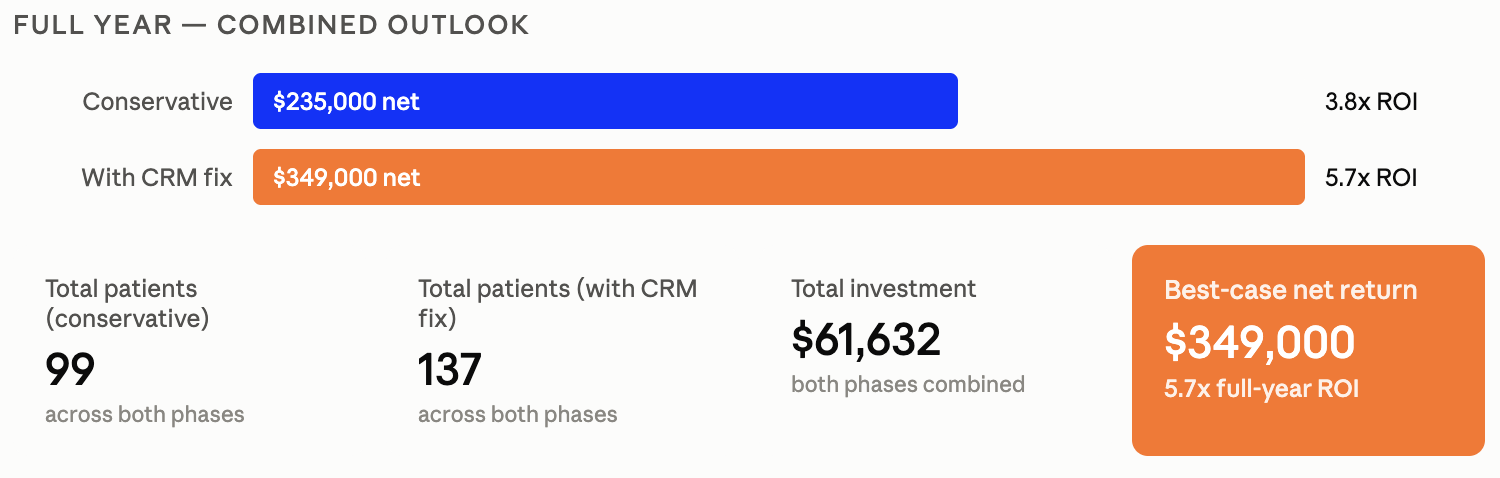1500x478 pixels.
Task: Click the $61,632 investment amount
Action: 866,339
